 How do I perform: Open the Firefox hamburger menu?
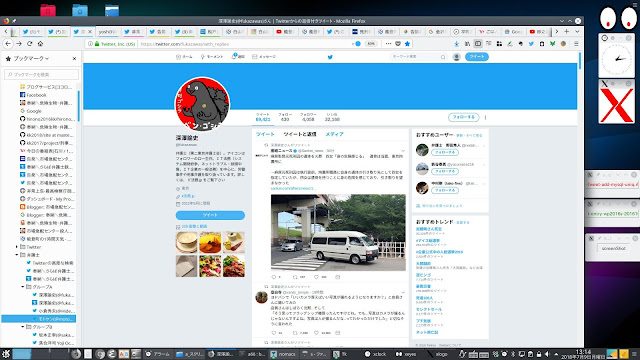[x=576, y=44]
